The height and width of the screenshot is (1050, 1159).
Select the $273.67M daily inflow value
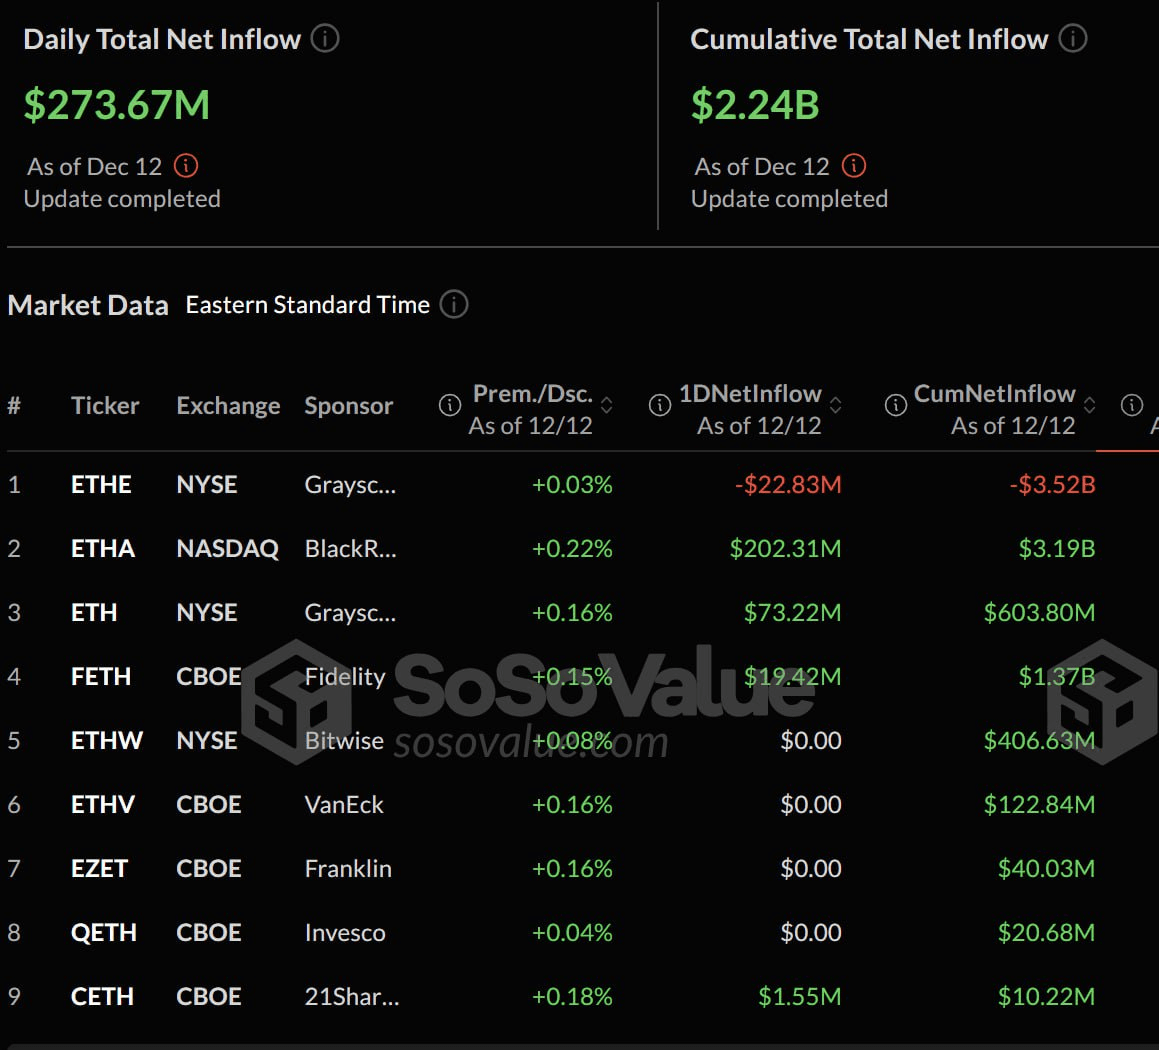(117, 104)
